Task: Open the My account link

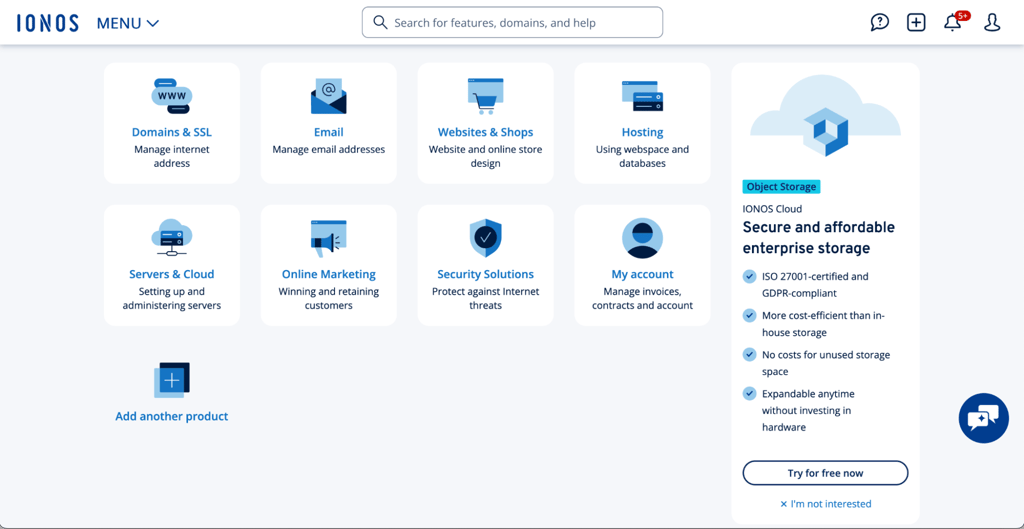Action: (x=643, y=274)
